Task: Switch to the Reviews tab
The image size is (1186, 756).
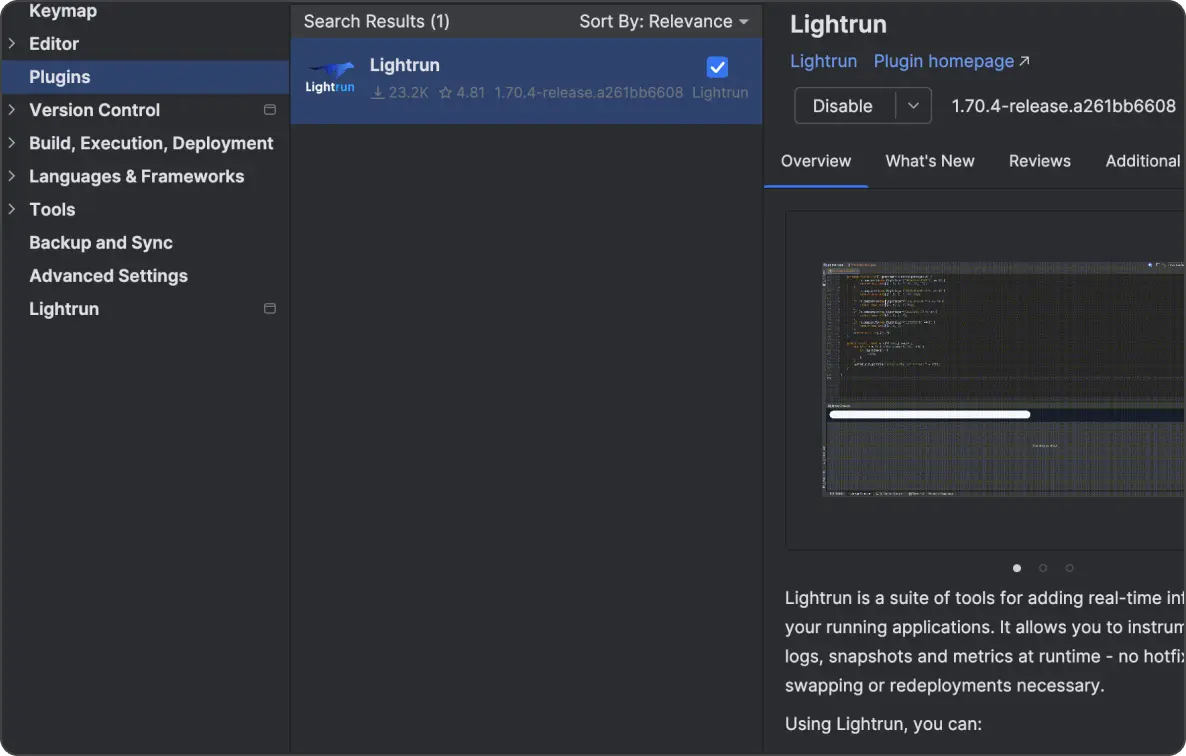Action: tap(1039, 161)
